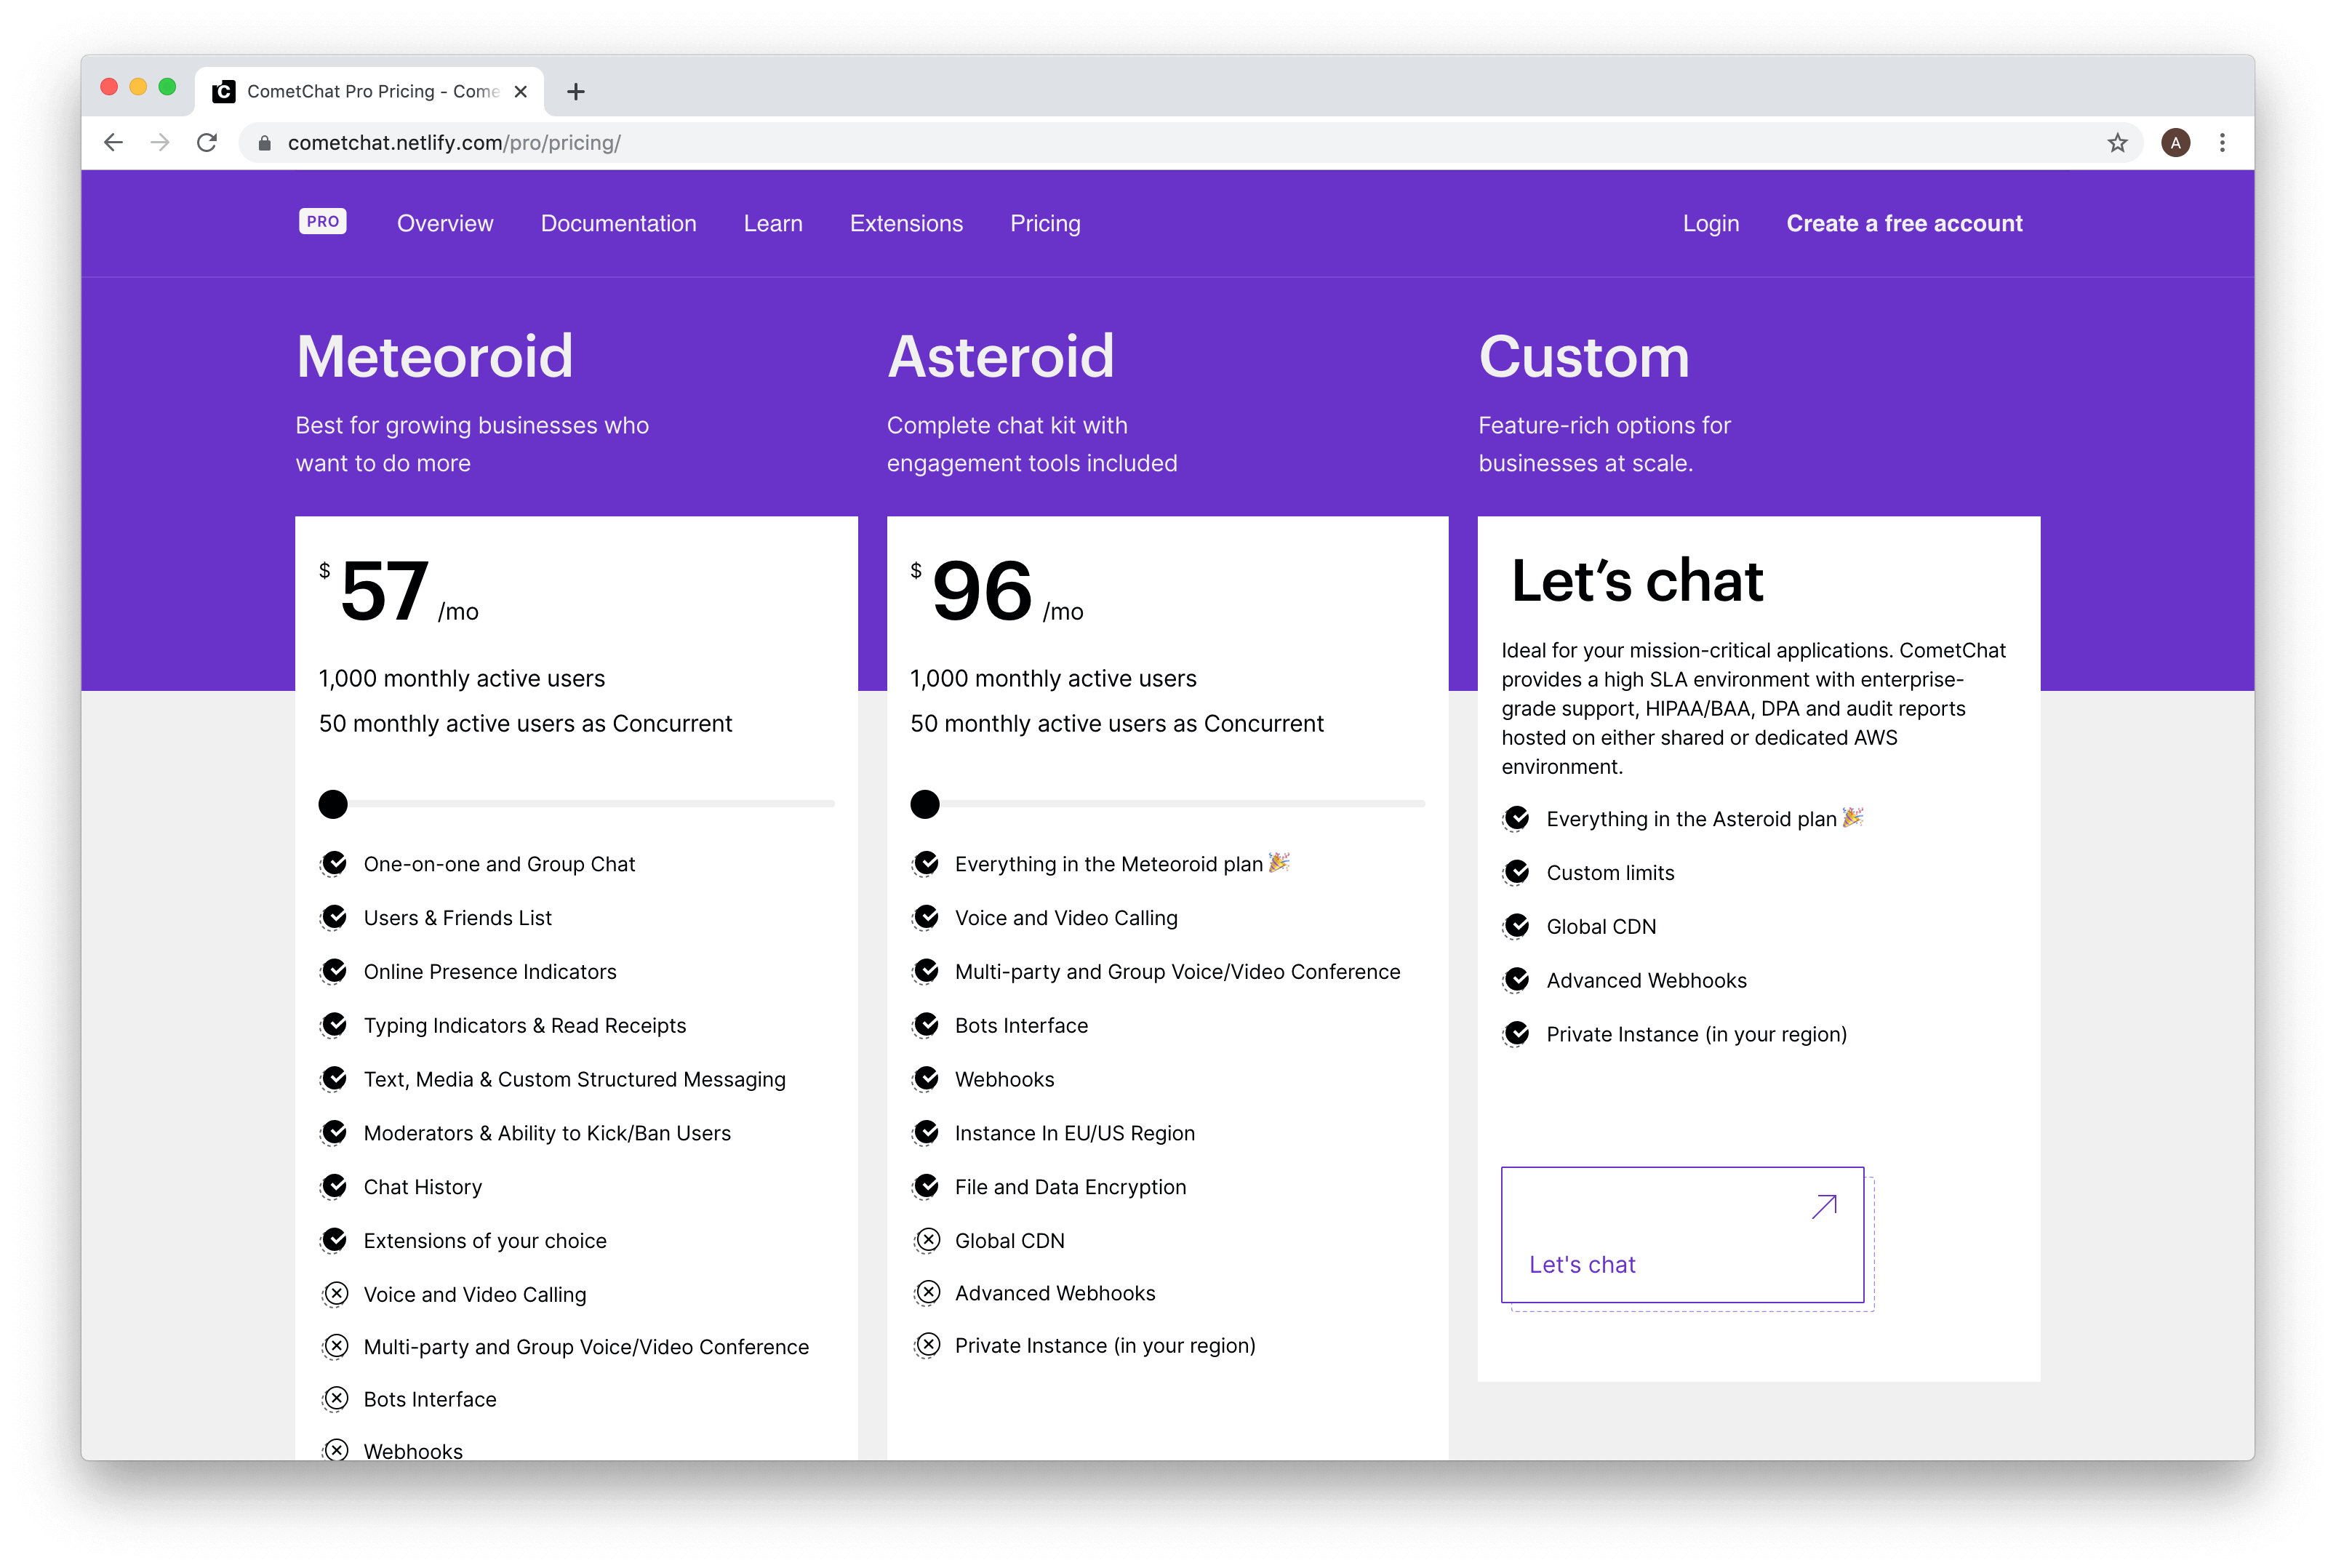Click the party emoji after Meteoroid plan text
Screen dimensions: 2336x1568
1279,862
